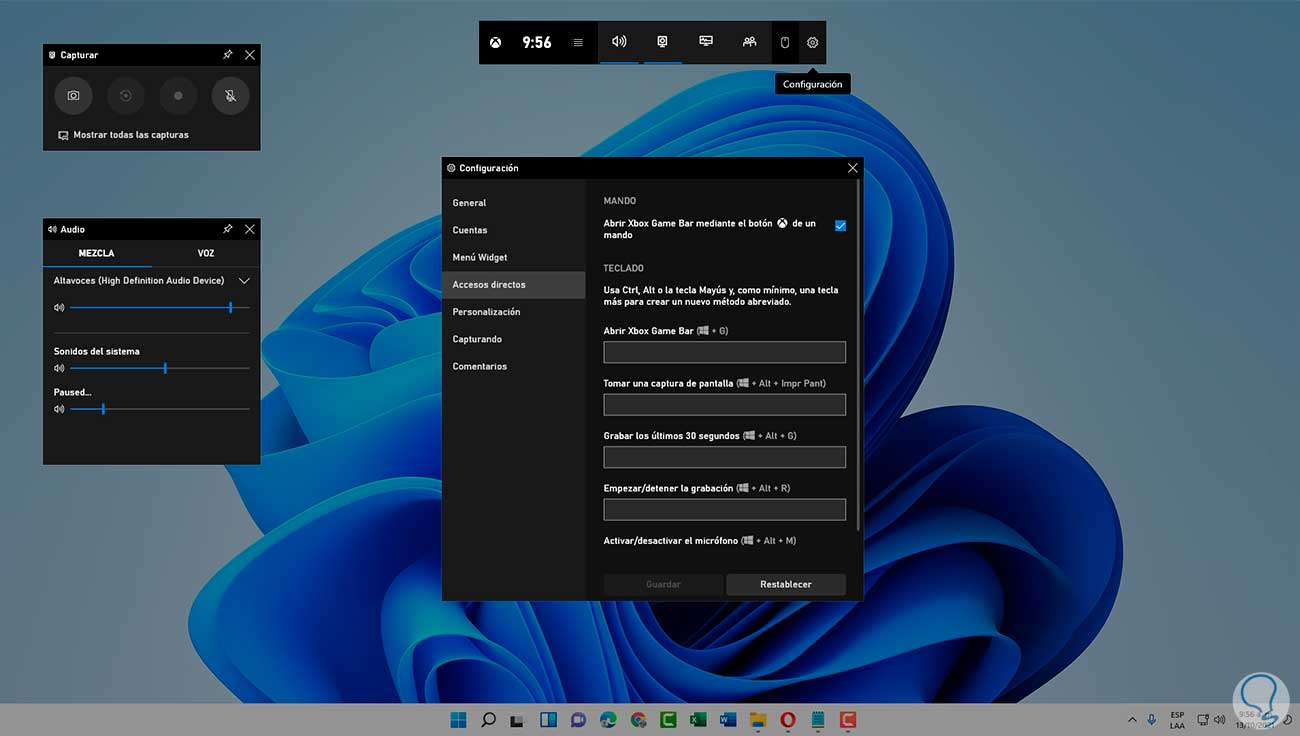Click the Grabar los últimos 30 segundos field
The height and width of the screenshot is (736, 1300).
725,457
